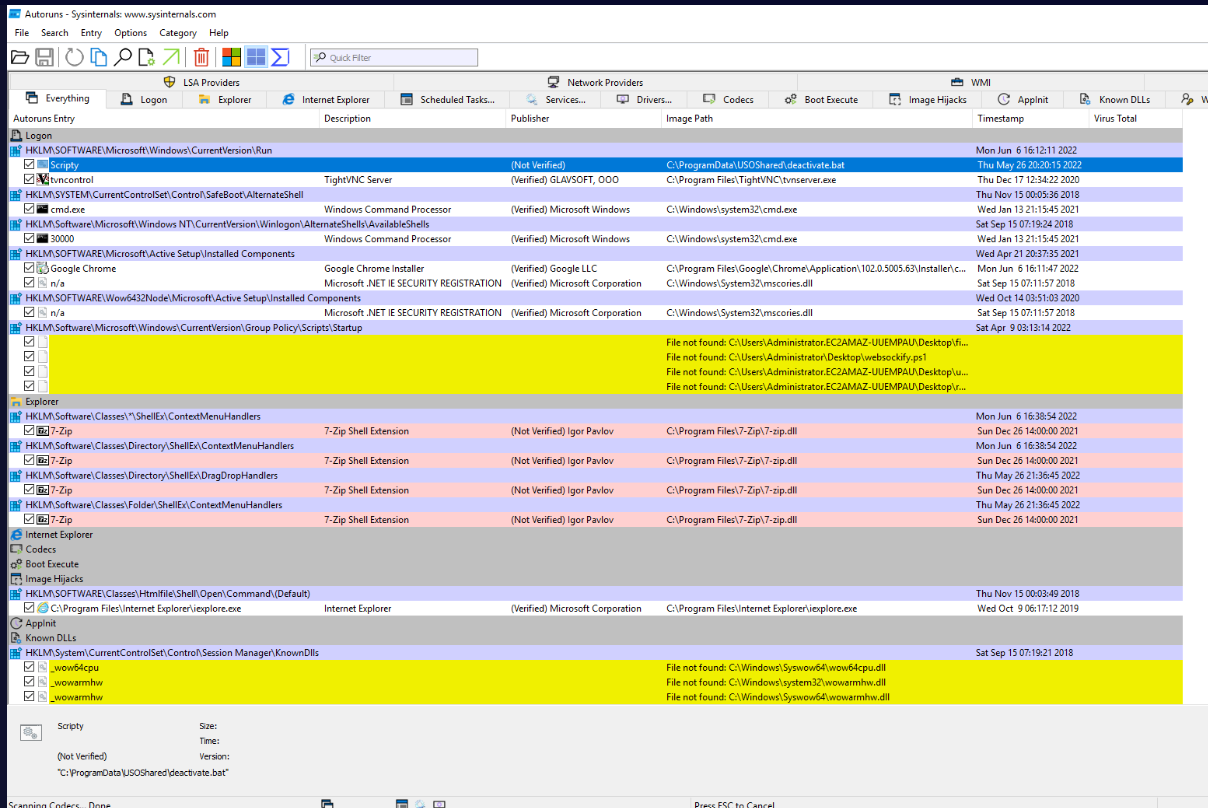Switch to the Logon tab

[x=144, y=100]
